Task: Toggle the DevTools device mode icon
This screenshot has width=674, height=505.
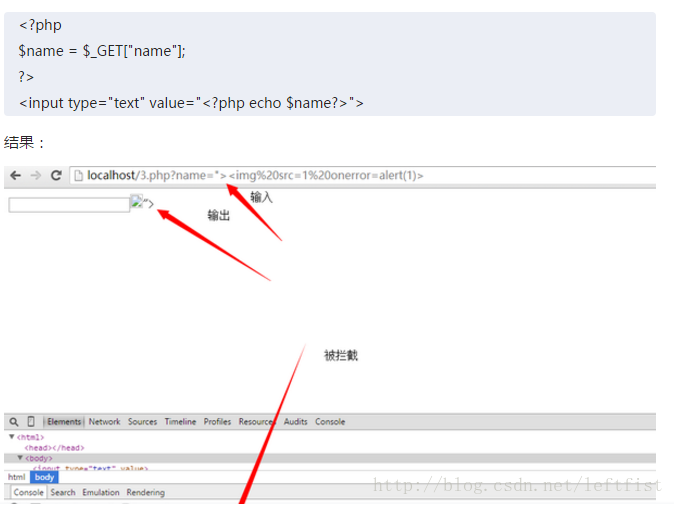Action: tap(31, 422)
